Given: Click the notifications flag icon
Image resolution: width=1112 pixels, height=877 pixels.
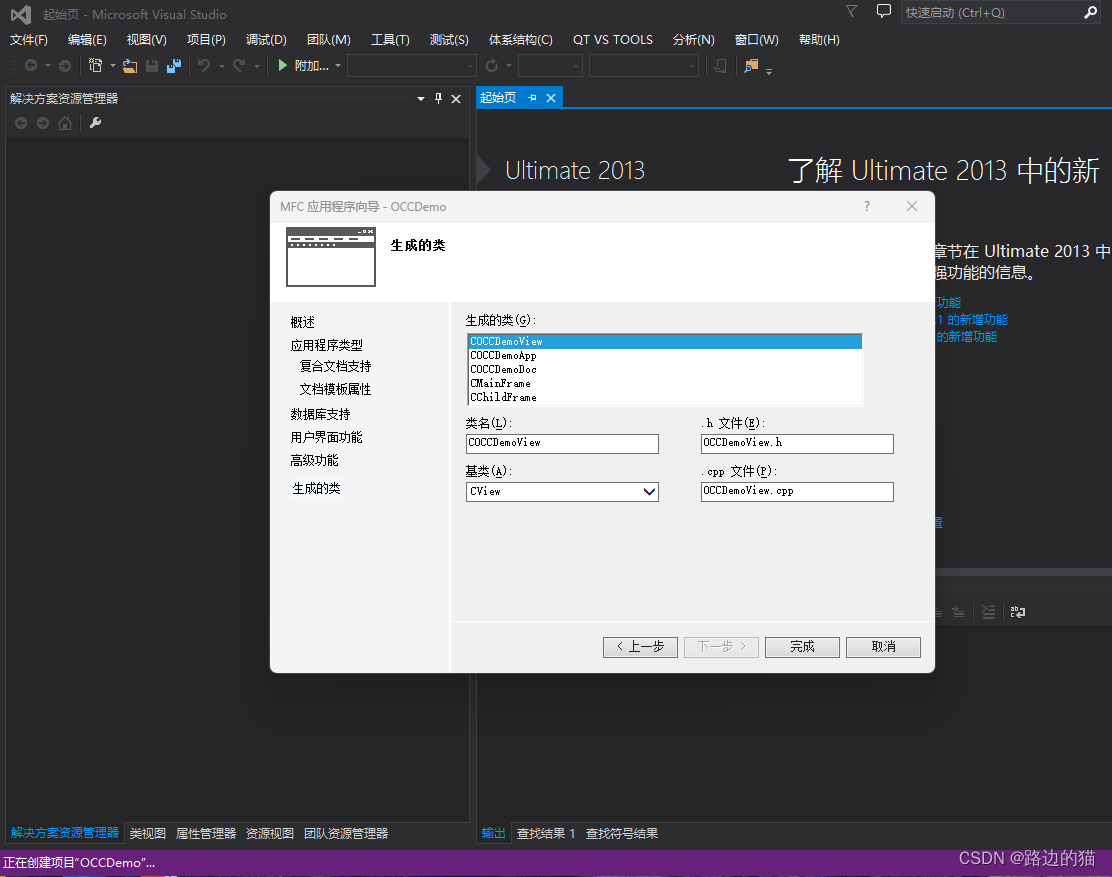Looking at the screenshot, I should pos(852,11).
